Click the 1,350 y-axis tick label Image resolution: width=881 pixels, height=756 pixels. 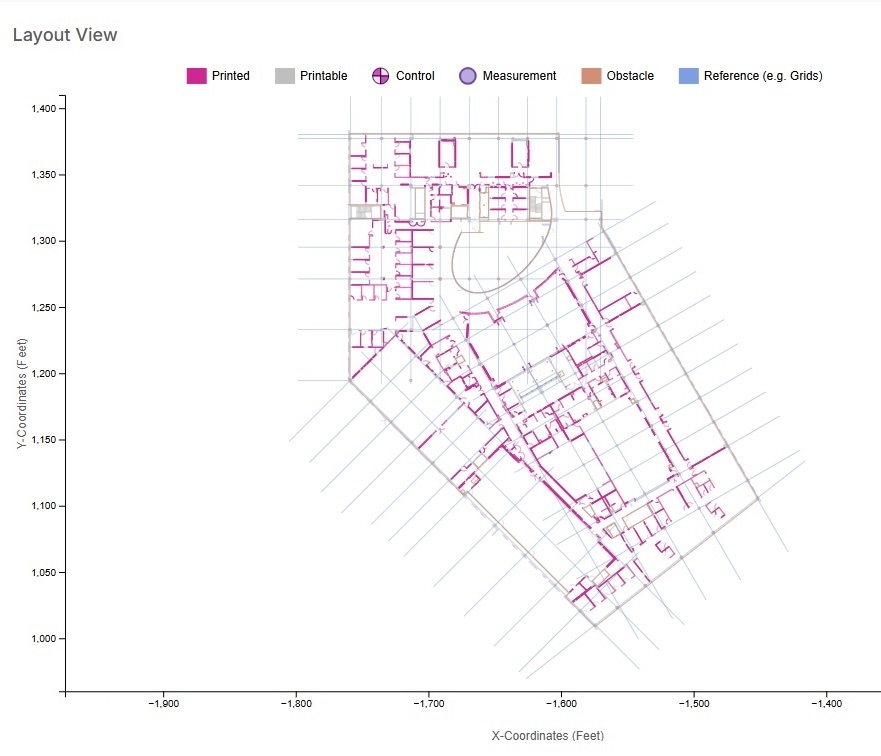(x=44, y=175)
